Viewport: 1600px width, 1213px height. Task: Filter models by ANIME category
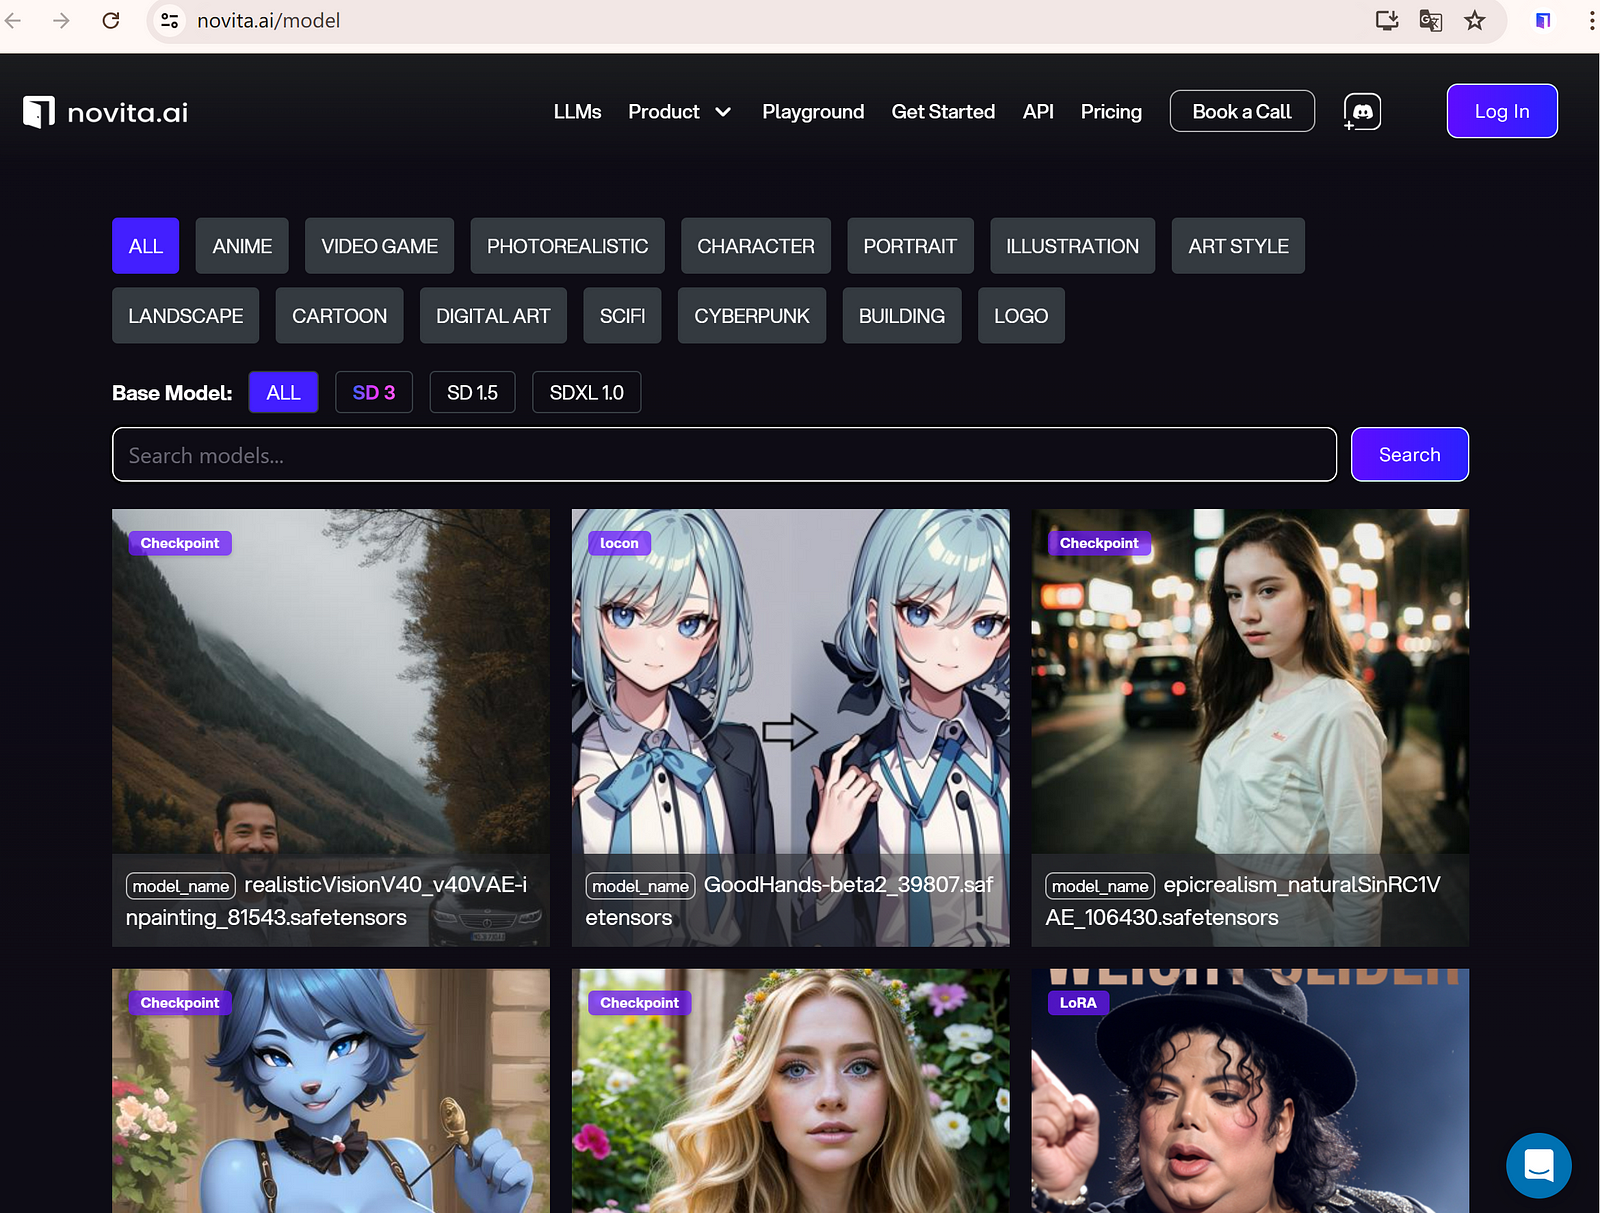pos(242,246)
